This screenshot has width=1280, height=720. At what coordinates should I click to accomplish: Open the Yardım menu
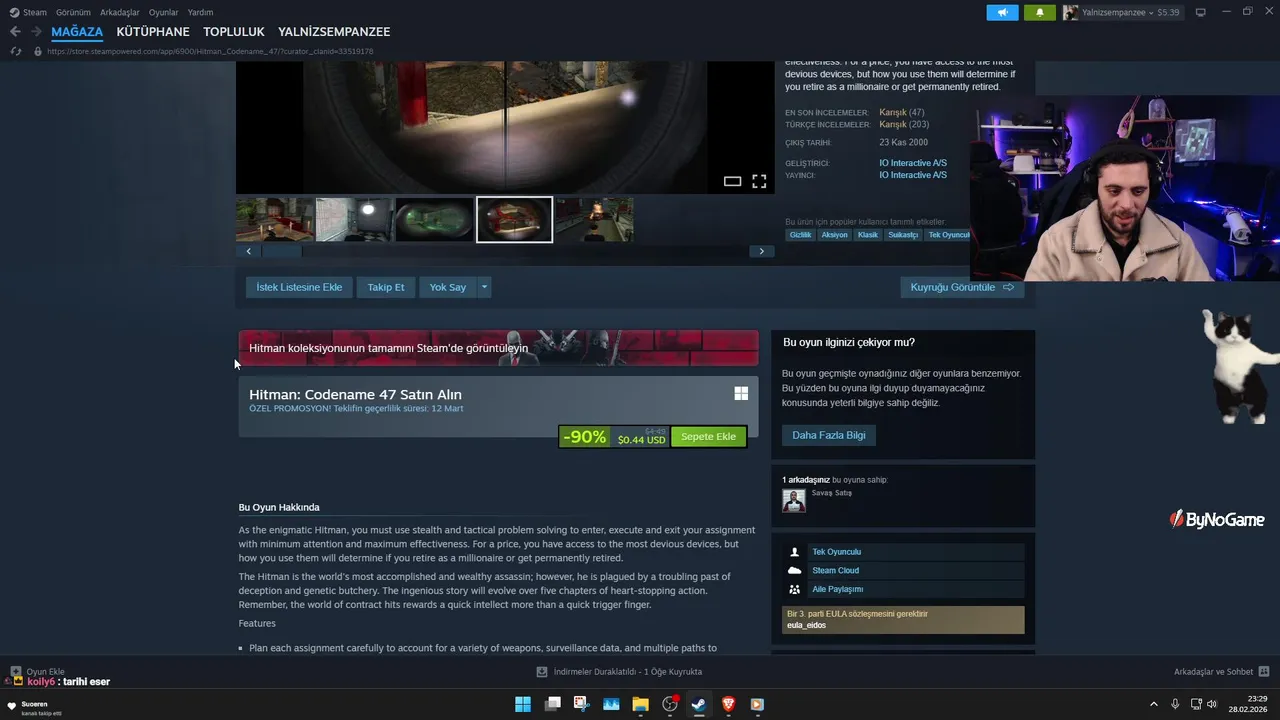[x=200, y=12]
